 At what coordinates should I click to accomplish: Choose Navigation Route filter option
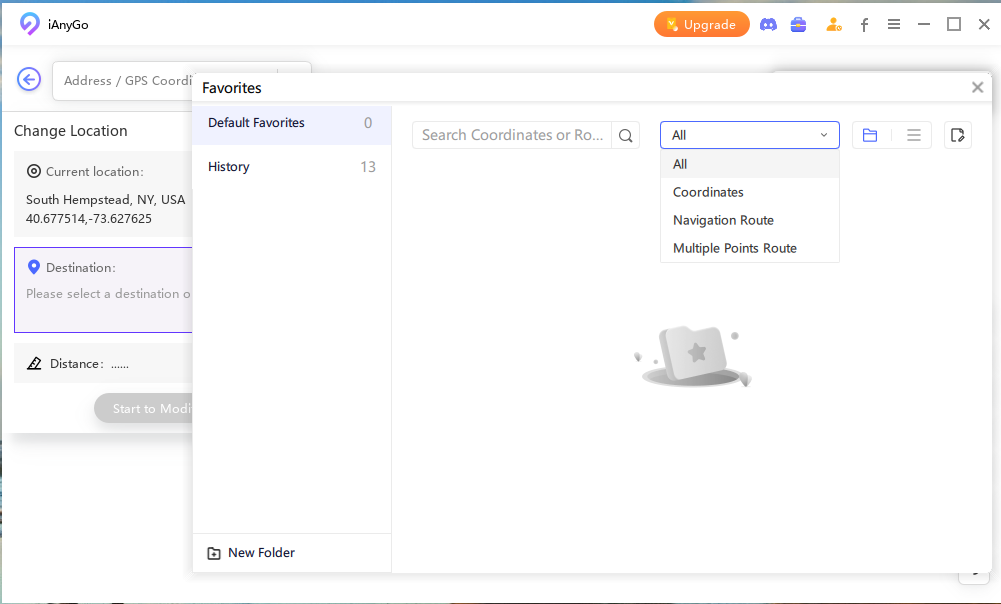(x=723, y=220)
